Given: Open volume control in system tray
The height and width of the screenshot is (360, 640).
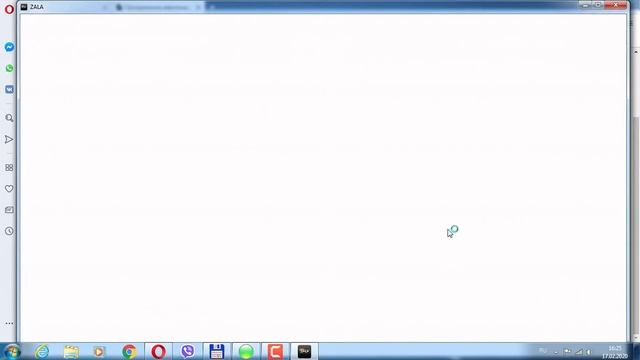Looking at the screenshot, I should 589,352.
